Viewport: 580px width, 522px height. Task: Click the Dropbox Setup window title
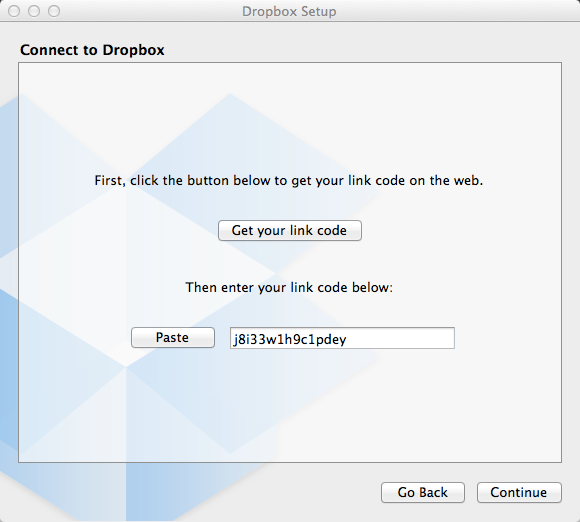[289, 11]
